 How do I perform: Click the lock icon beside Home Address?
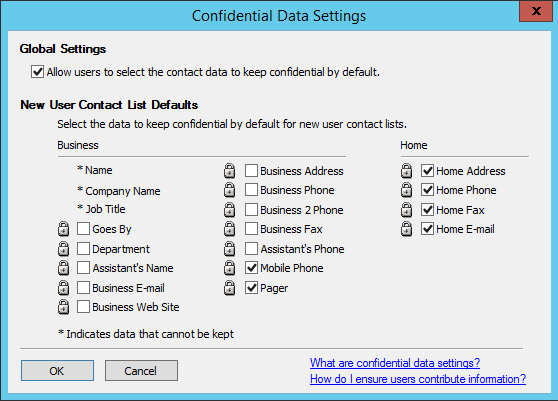(x=406, y=171)
